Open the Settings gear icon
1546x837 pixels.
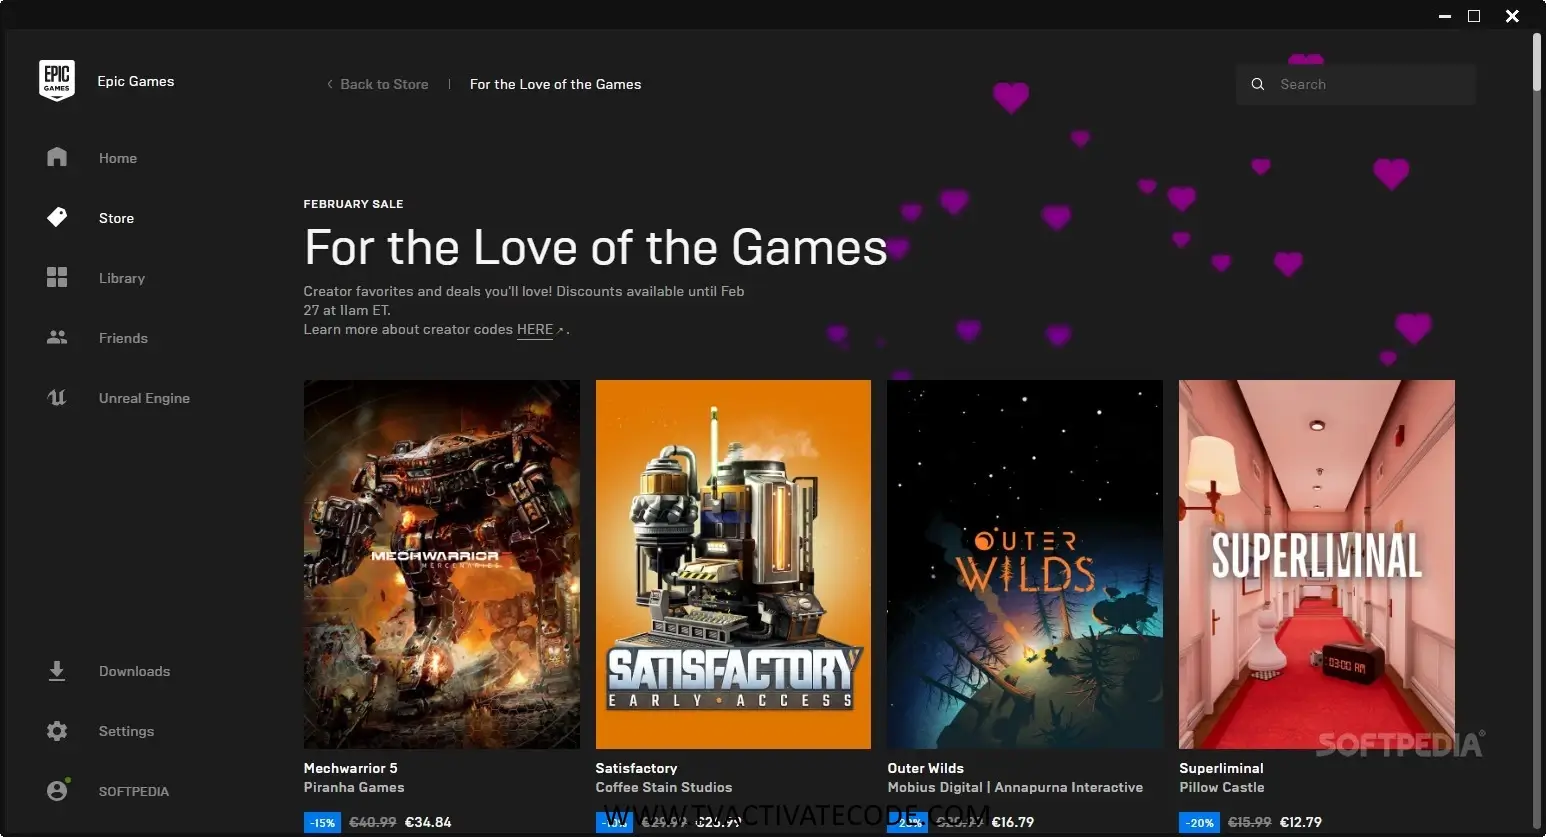tap(57, 731)
